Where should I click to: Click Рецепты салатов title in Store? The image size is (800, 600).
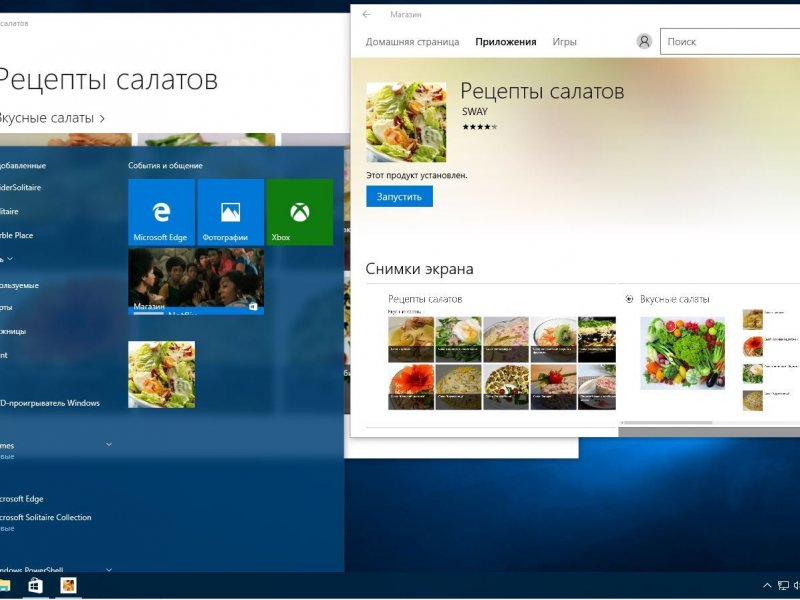(542, 91)
